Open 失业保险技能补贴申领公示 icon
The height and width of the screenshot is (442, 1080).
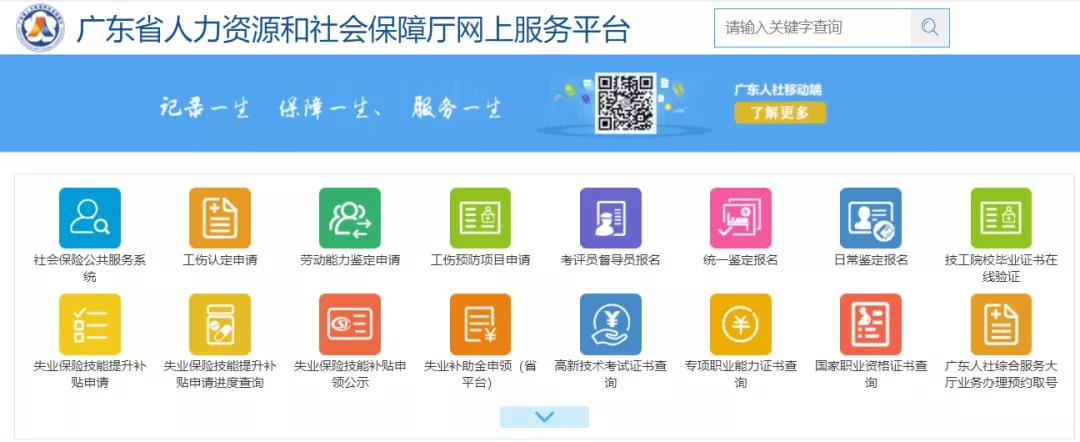(x=350, y=324)
